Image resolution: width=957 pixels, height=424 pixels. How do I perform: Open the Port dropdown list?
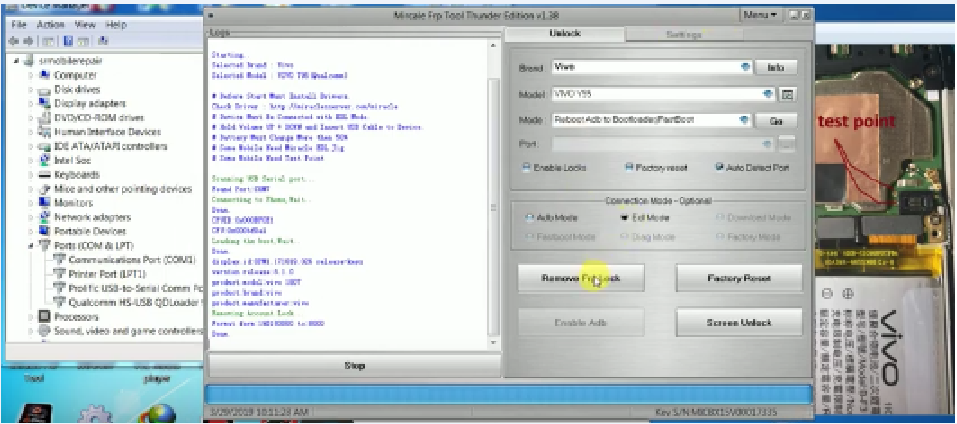[x=768, y=145]
